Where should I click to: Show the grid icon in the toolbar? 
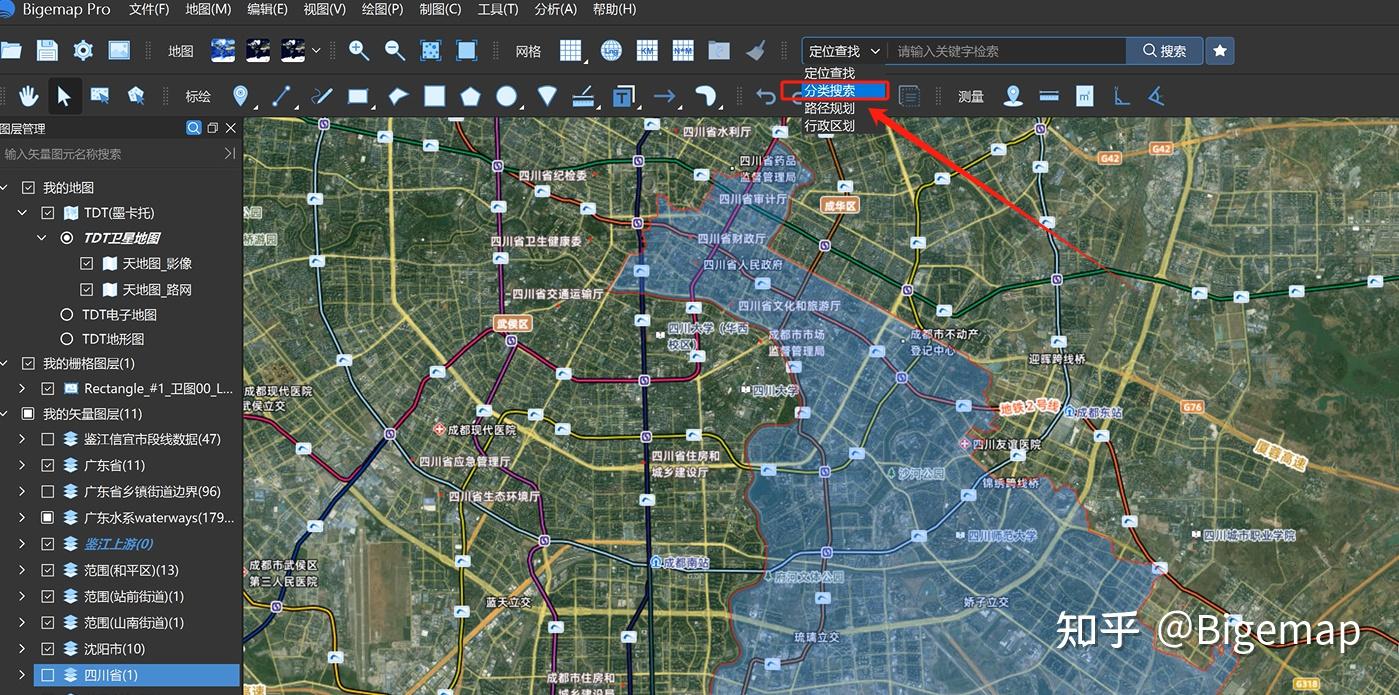571,50
